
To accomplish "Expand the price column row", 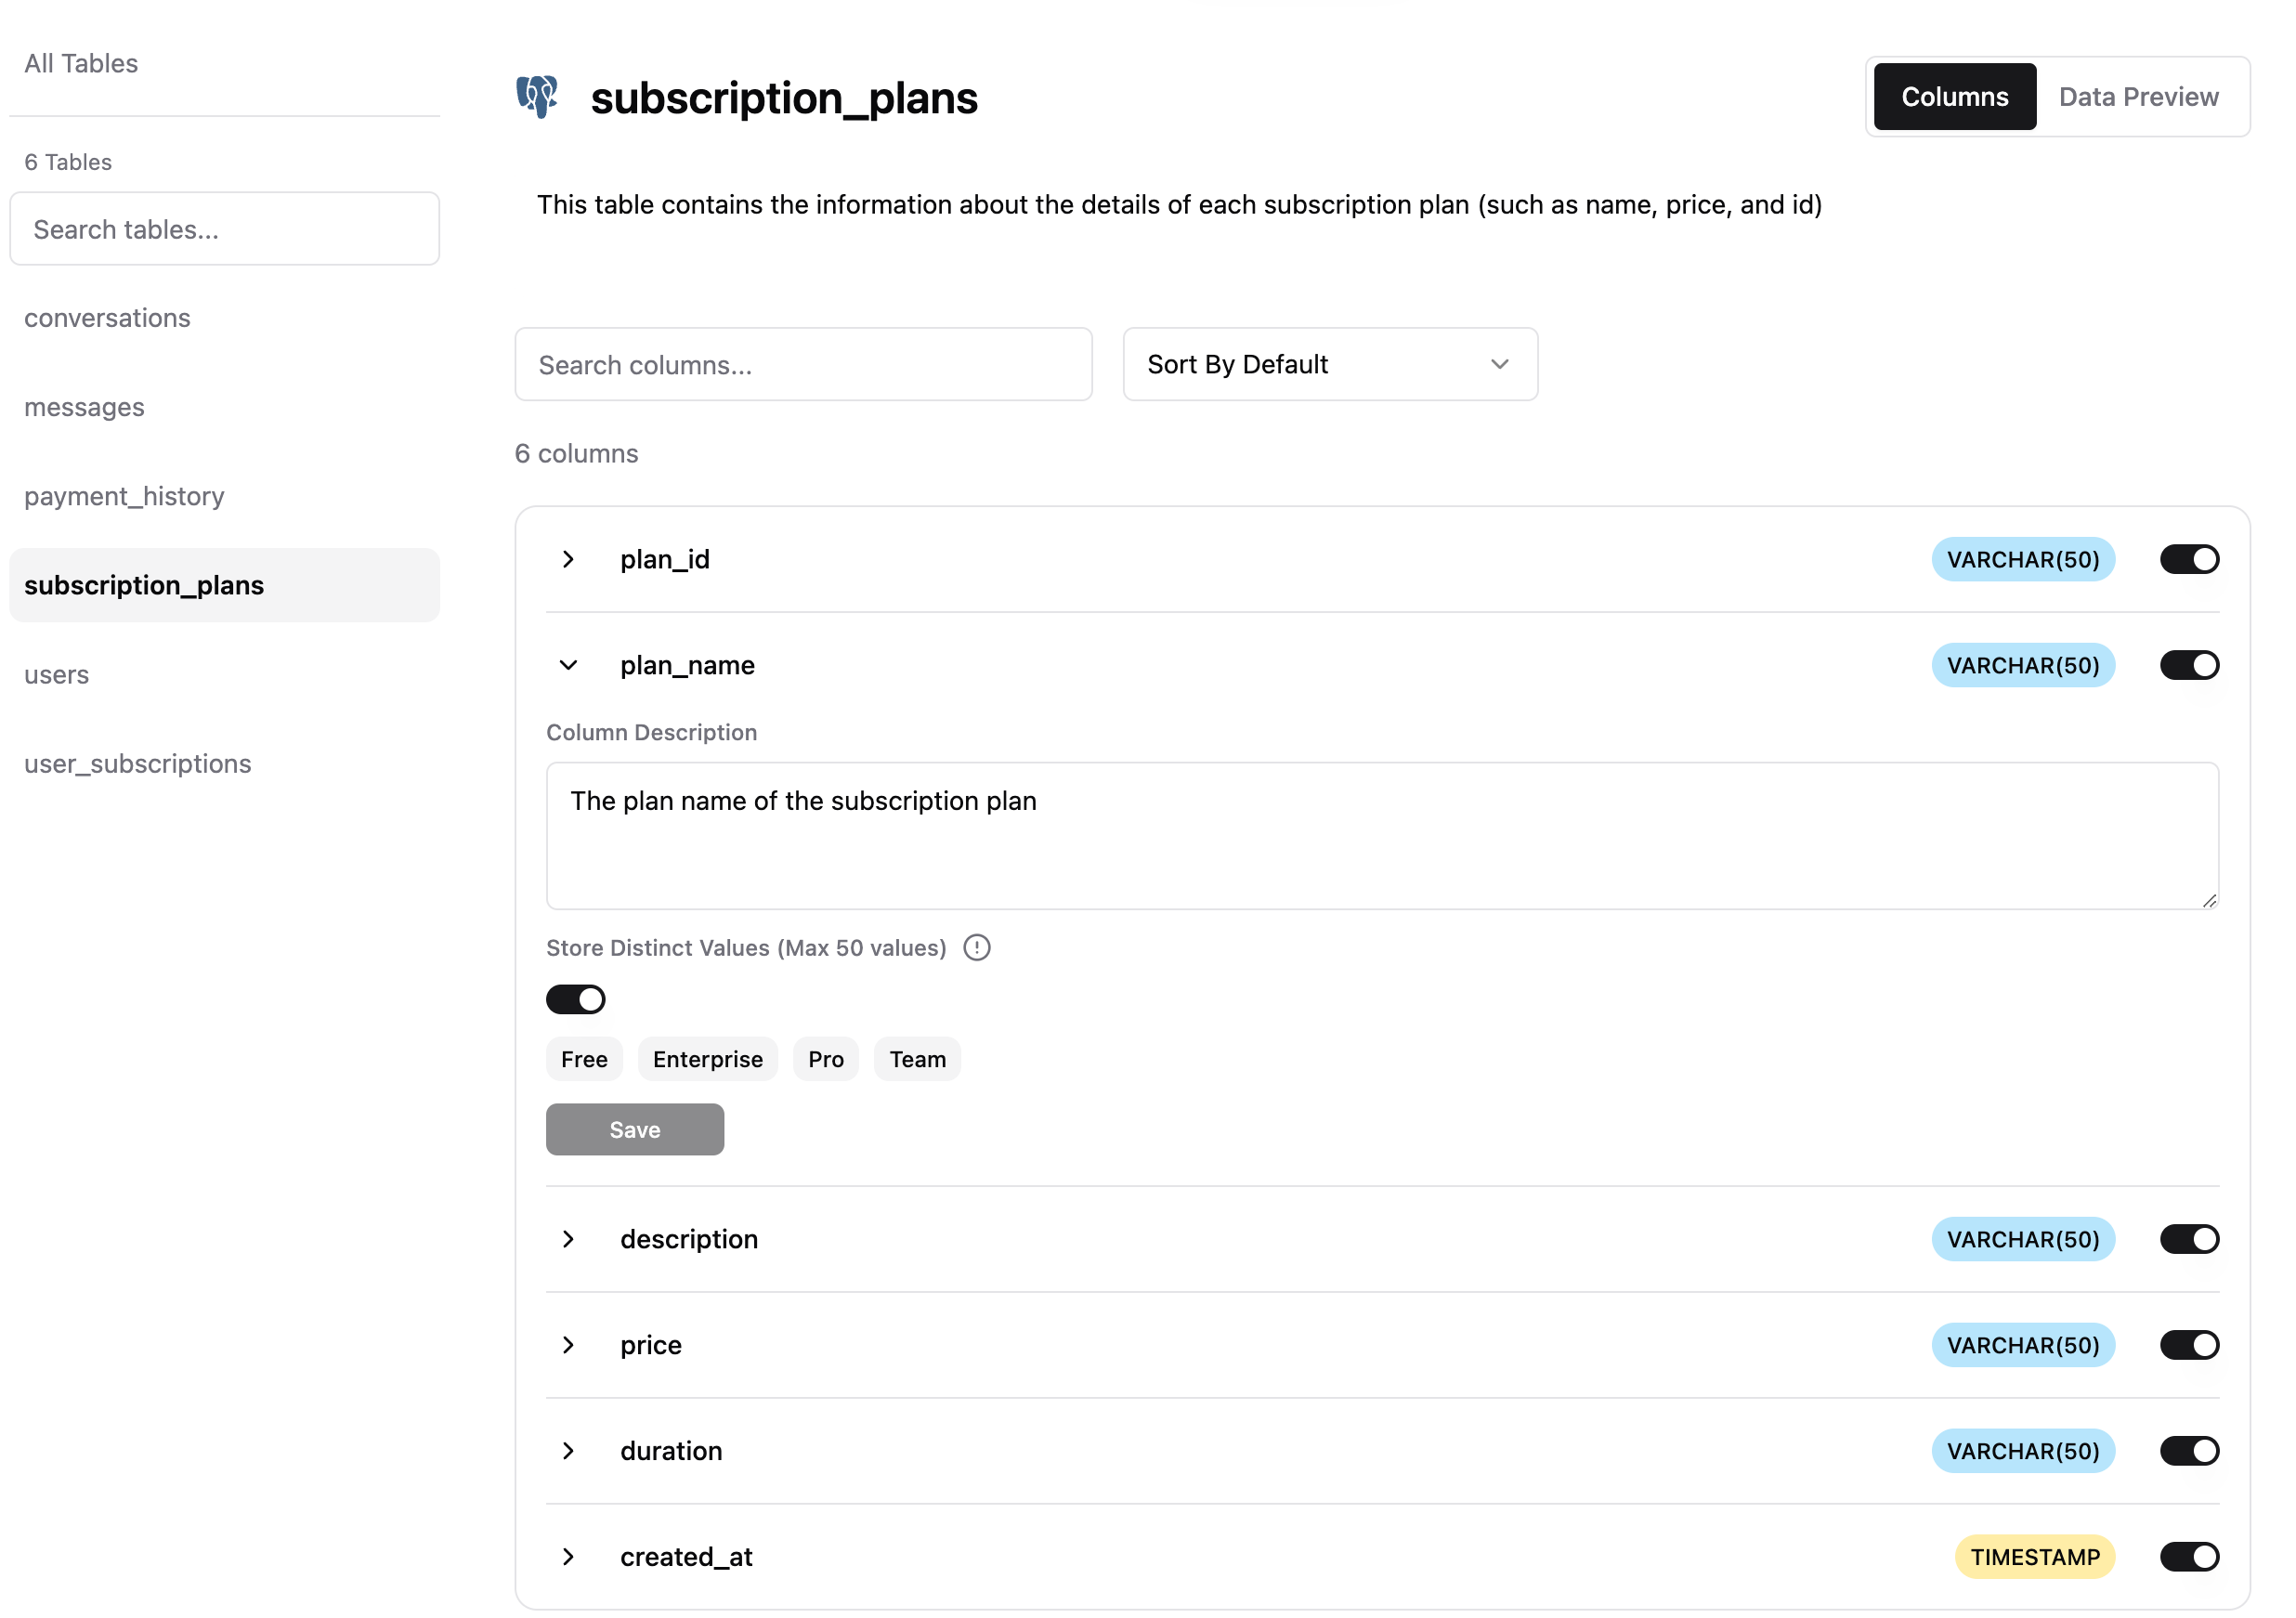I will [x=568, y=1345].
